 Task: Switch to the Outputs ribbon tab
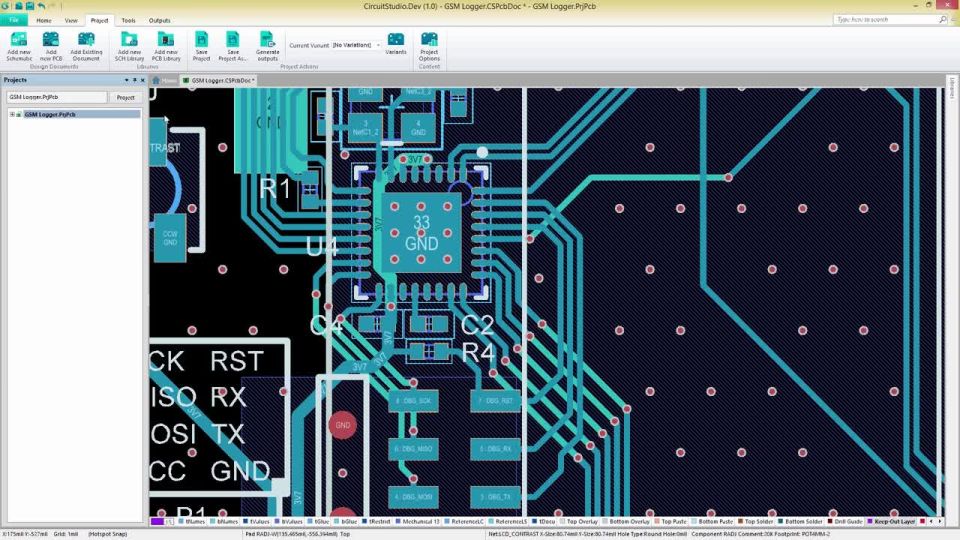tap(159, 20)
